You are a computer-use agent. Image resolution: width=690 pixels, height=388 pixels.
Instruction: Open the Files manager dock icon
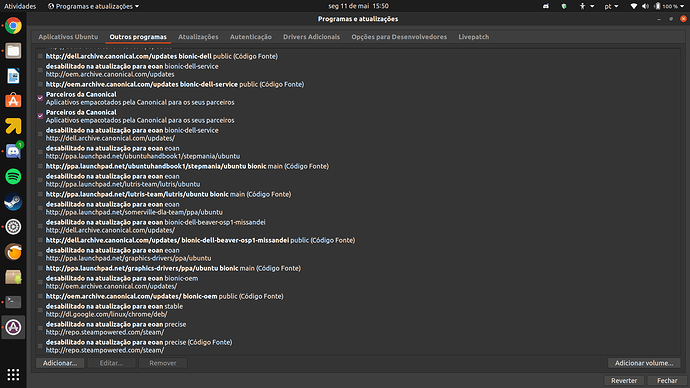point(13,51)
